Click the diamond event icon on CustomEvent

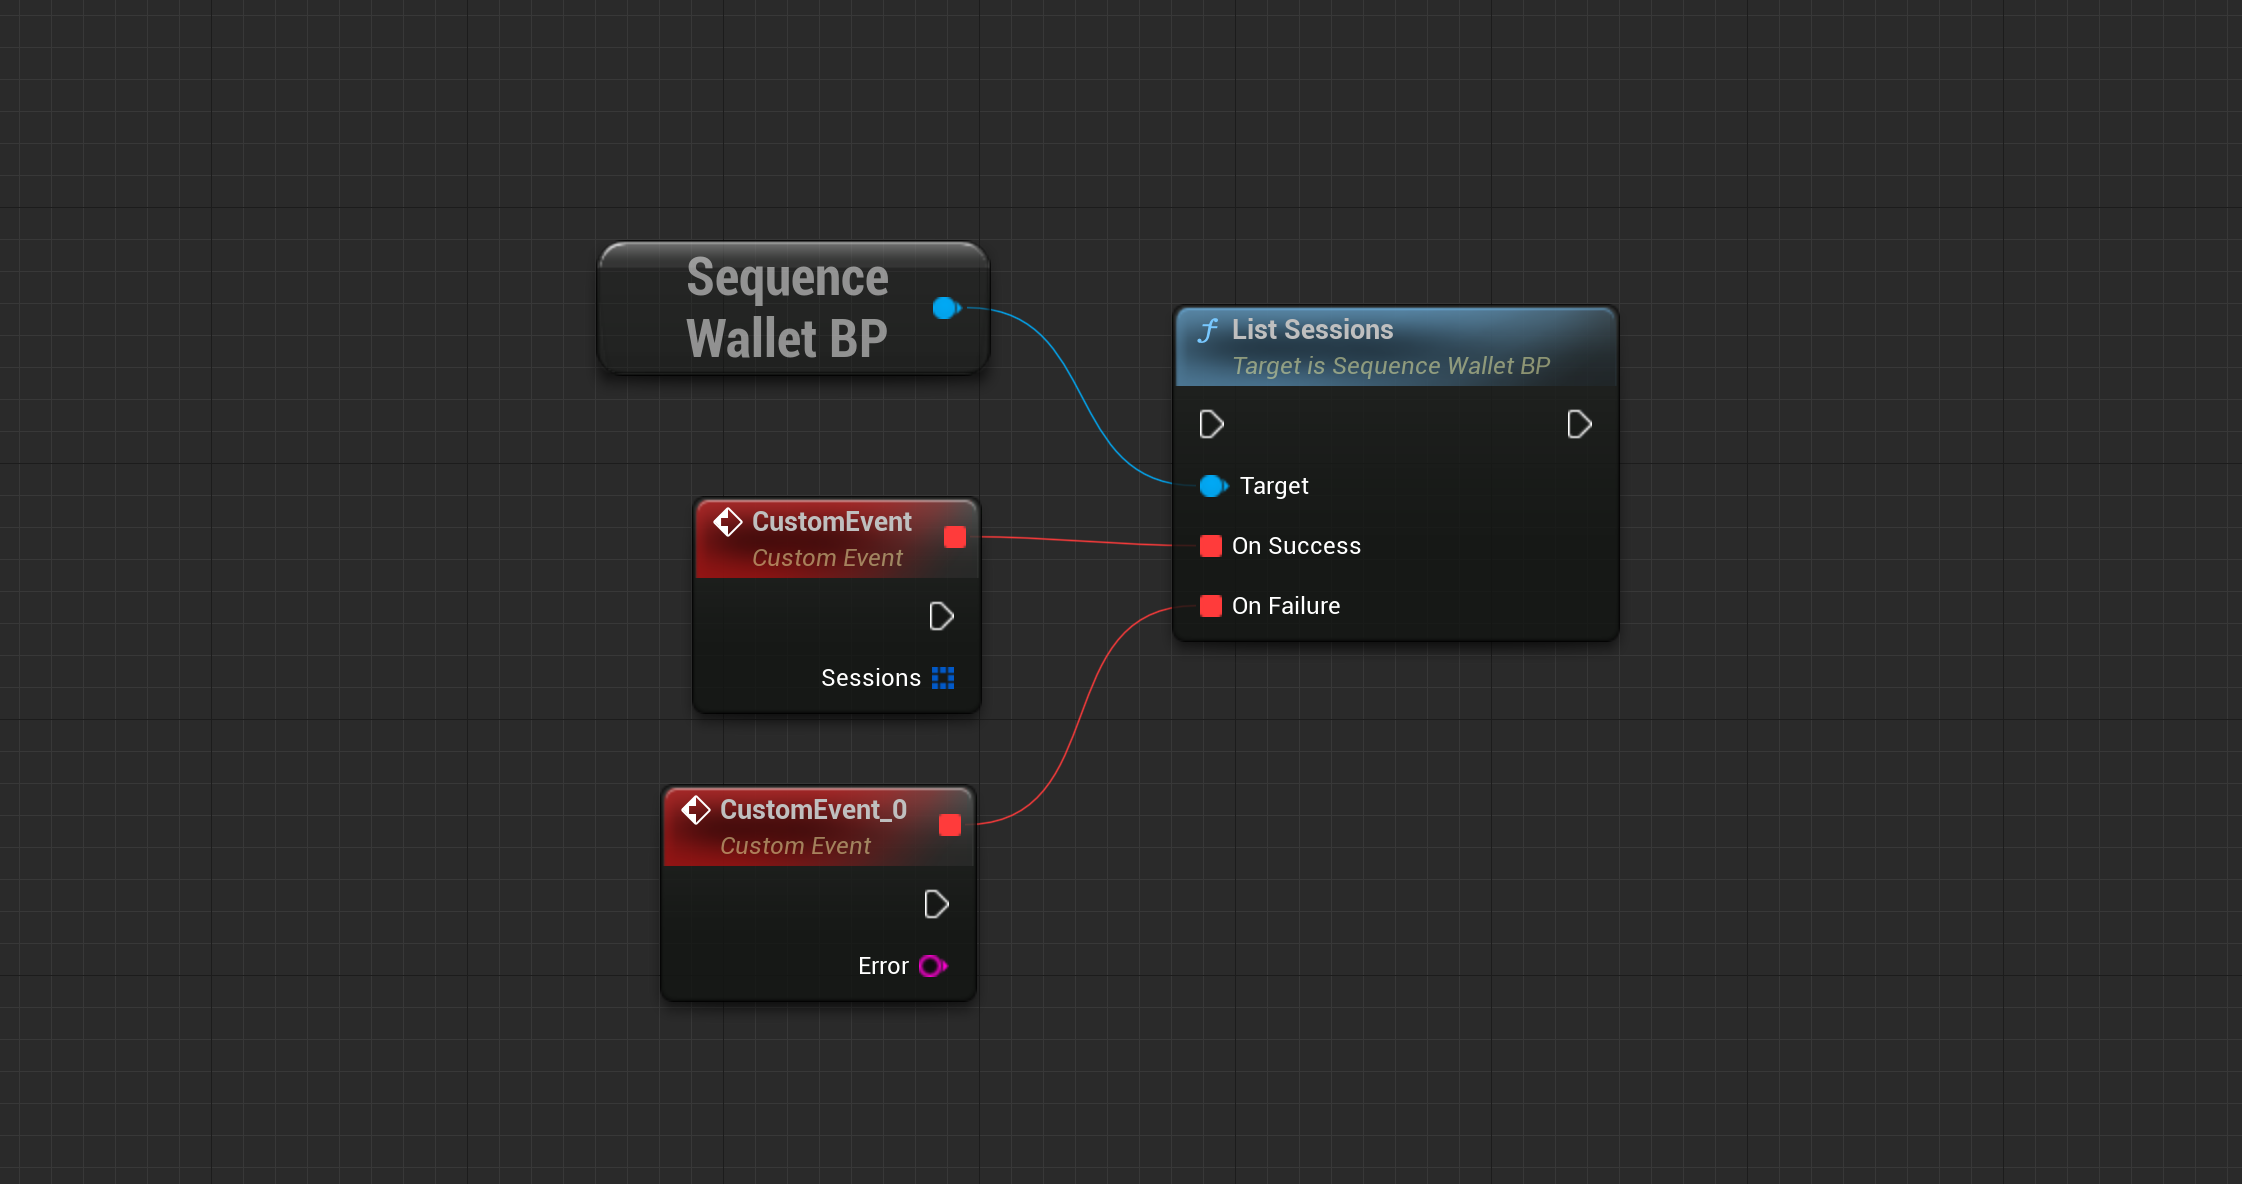coord(728,522)
